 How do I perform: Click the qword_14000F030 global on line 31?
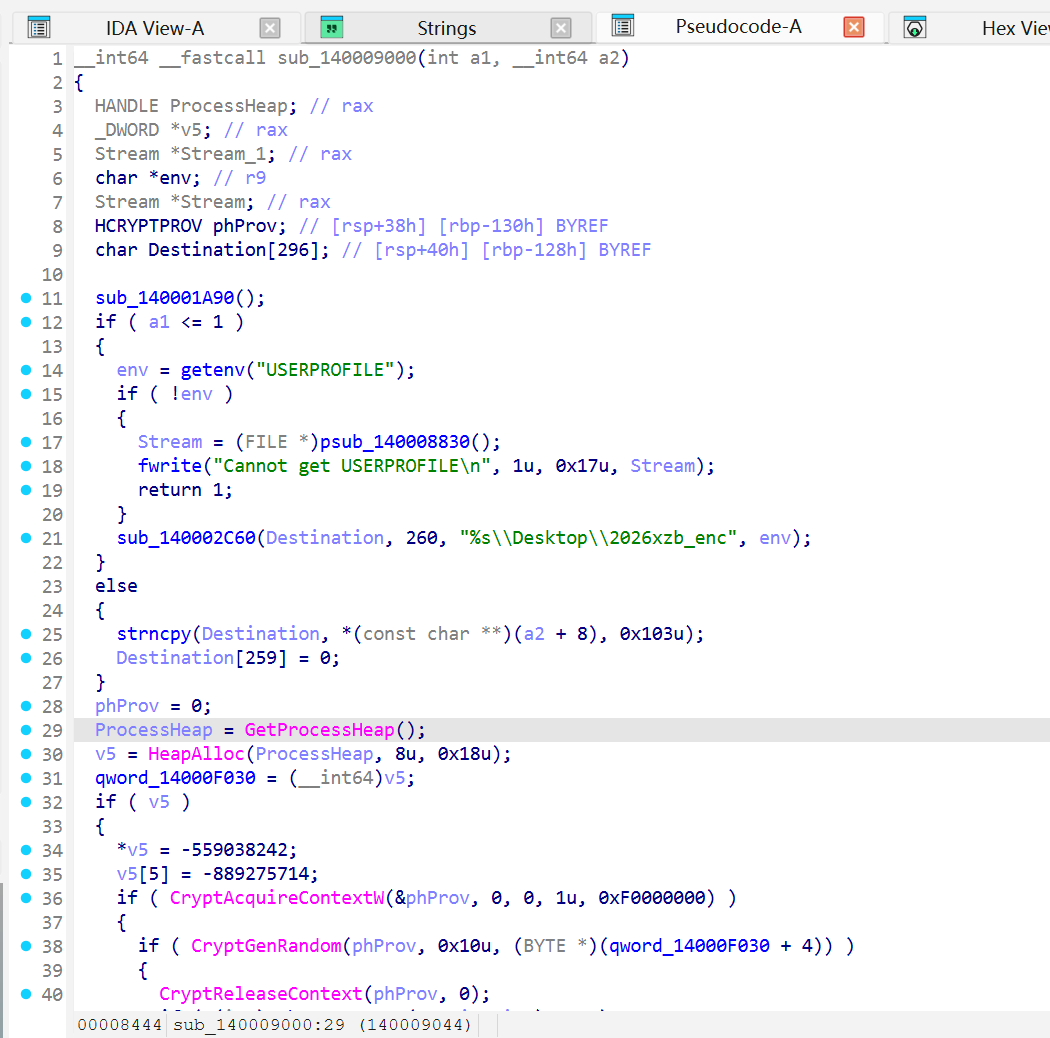175,778
